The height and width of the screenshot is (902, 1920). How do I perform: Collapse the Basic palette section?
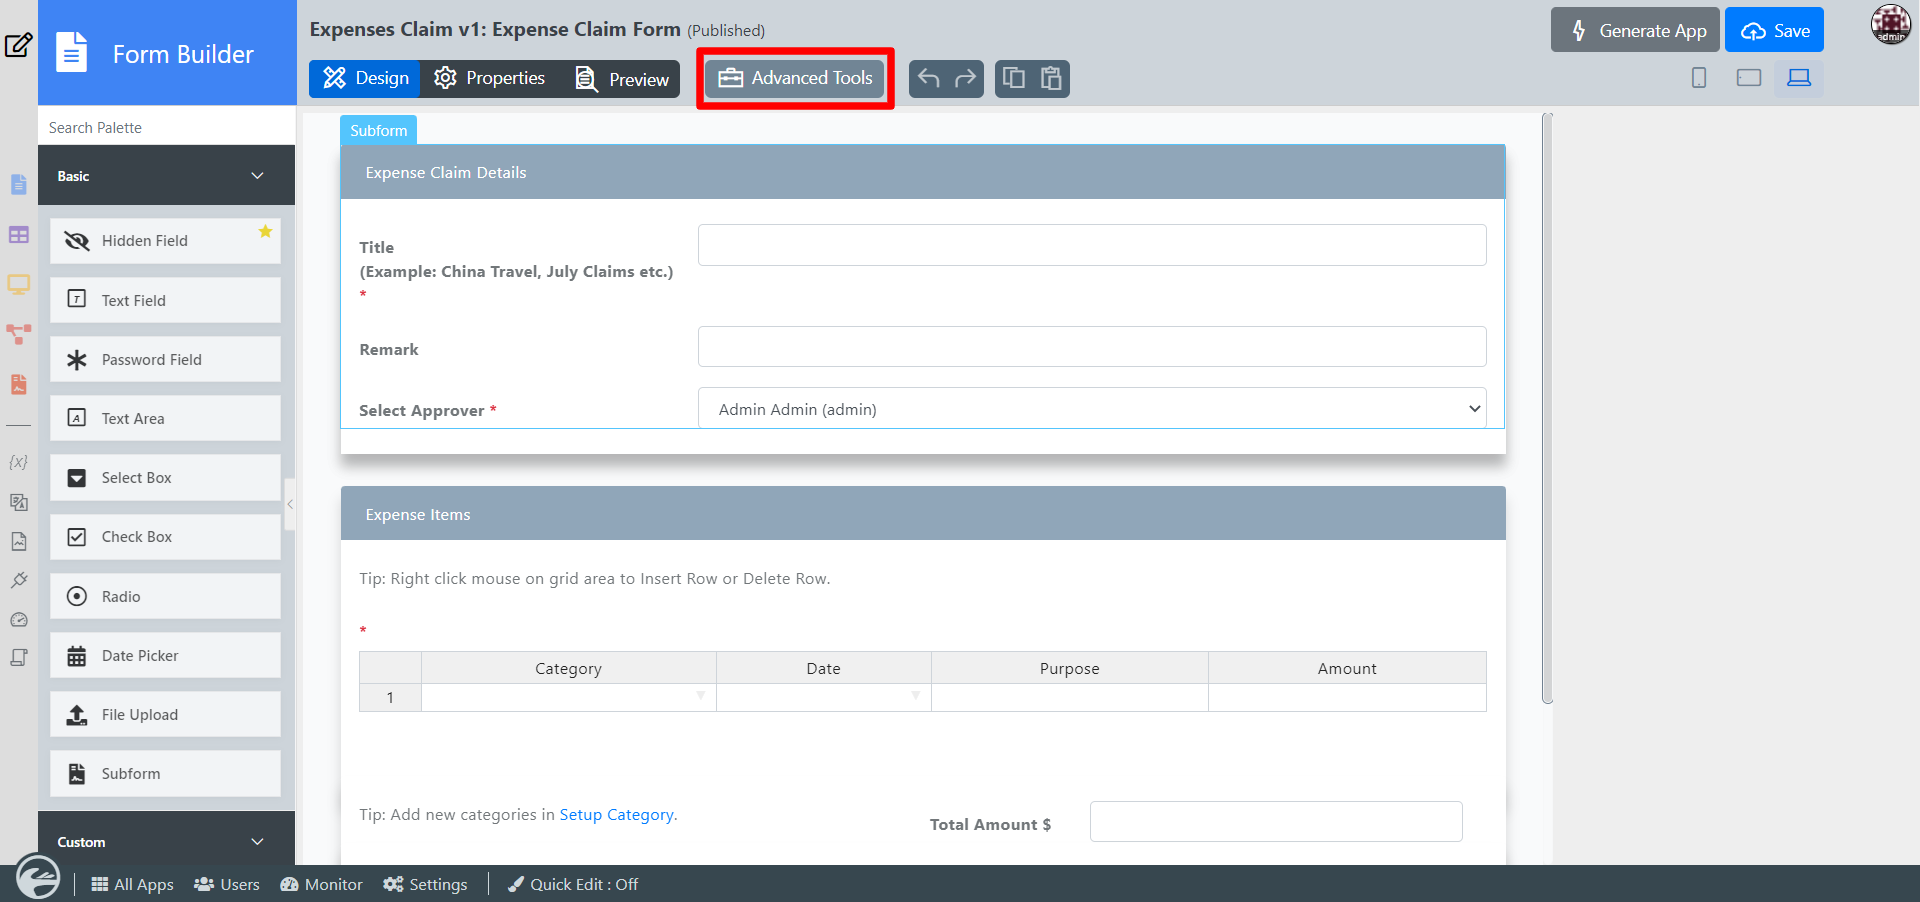pos(166,176)
